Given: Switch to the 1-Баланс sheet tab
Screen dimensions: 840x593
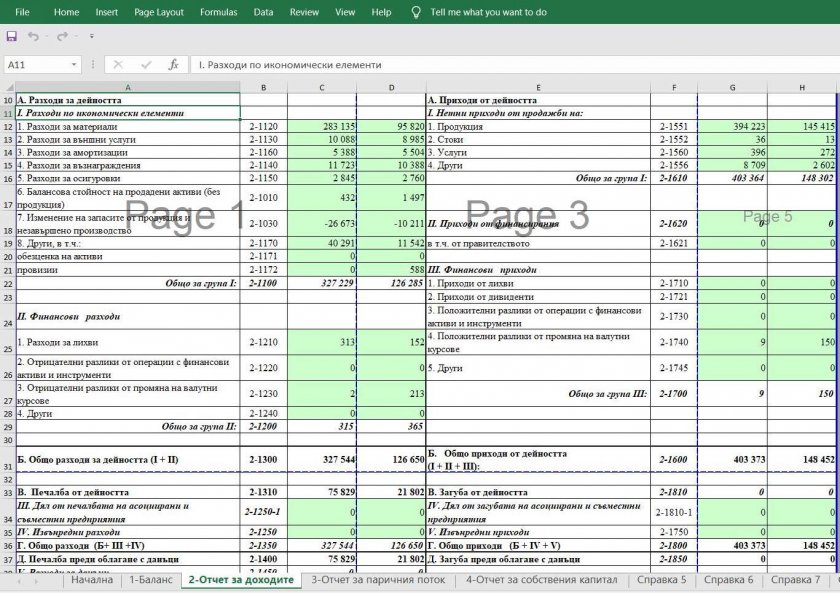Looking at the screenshot, I should coord(150,580).
